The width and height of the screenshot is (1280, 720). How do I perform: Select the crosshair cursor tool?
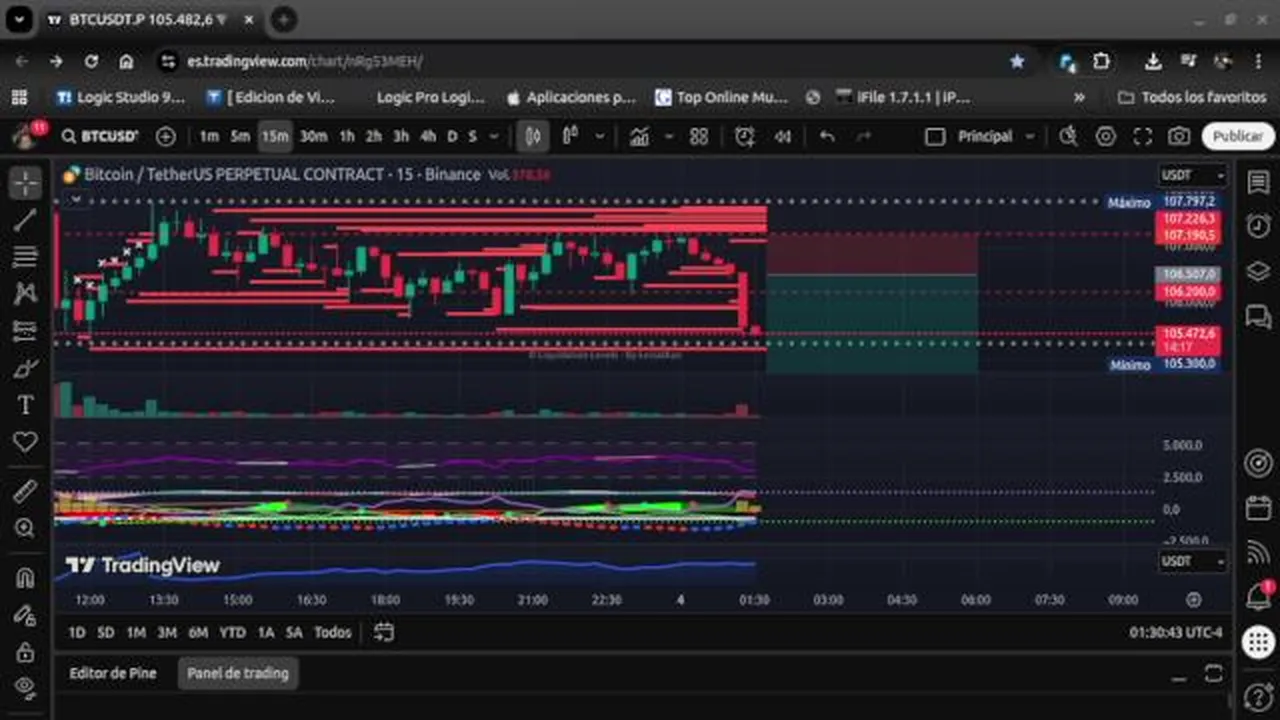coord(25,182)
